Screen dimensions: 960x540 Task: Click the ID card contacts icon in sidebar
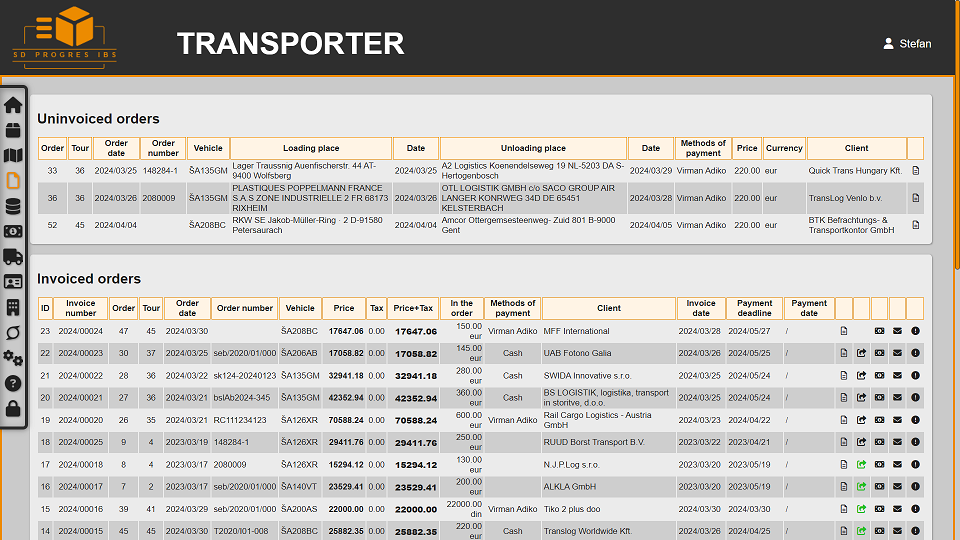click(x=13, y=282)
